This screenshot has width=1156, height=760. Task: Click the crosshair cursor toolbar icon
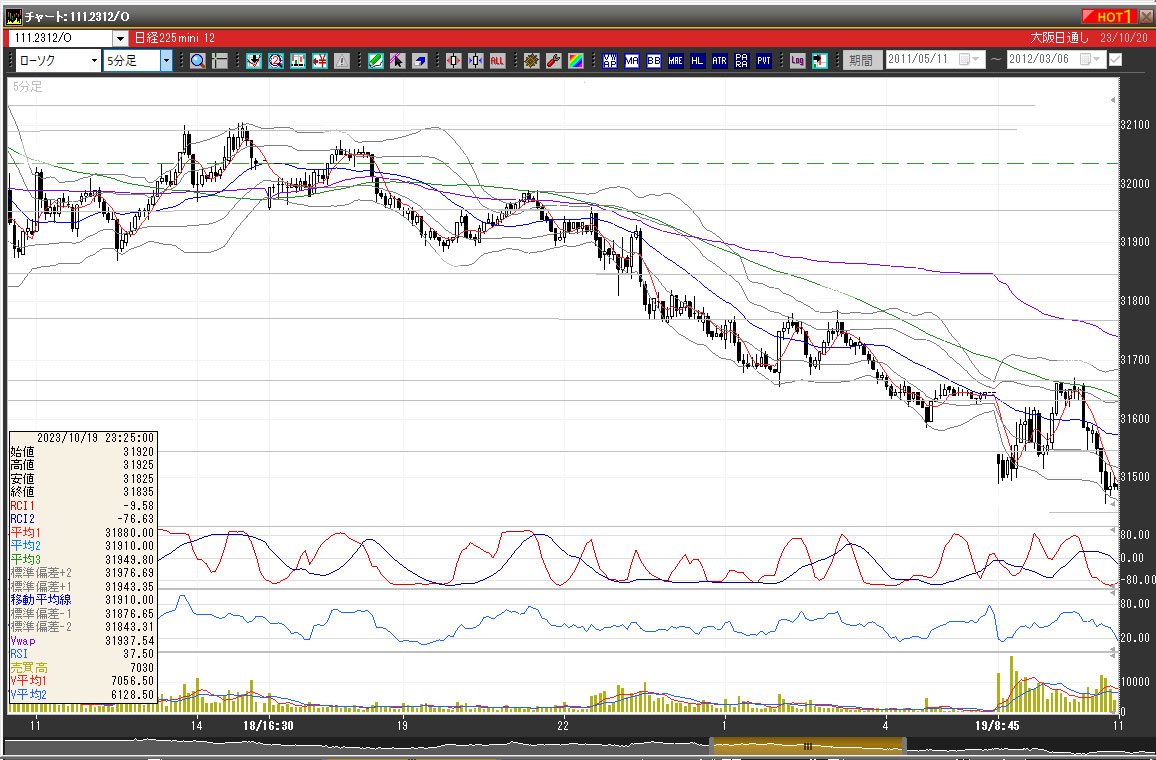click(x=220, y=60)
